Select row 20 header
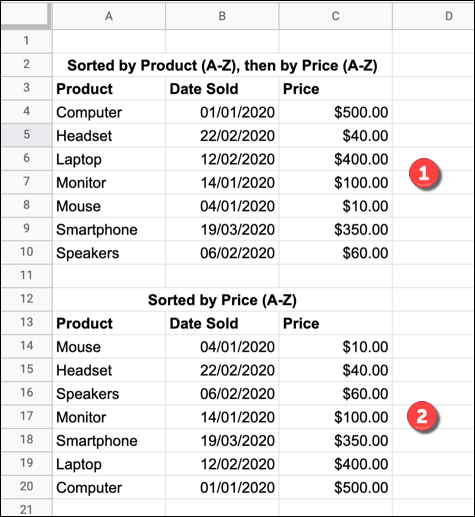Screen dimensions: 475x517 (26, 487)
